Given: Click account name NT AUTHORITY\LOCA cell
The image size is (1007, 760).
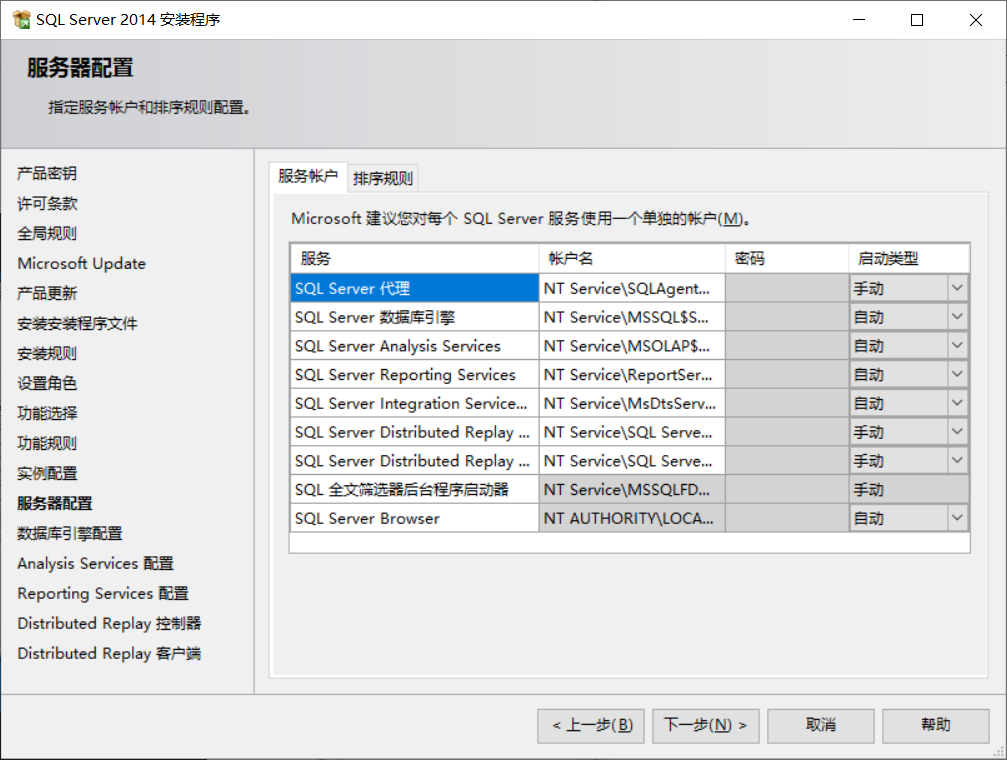Looking at the screenshot, I should click(x=632, y=518).
